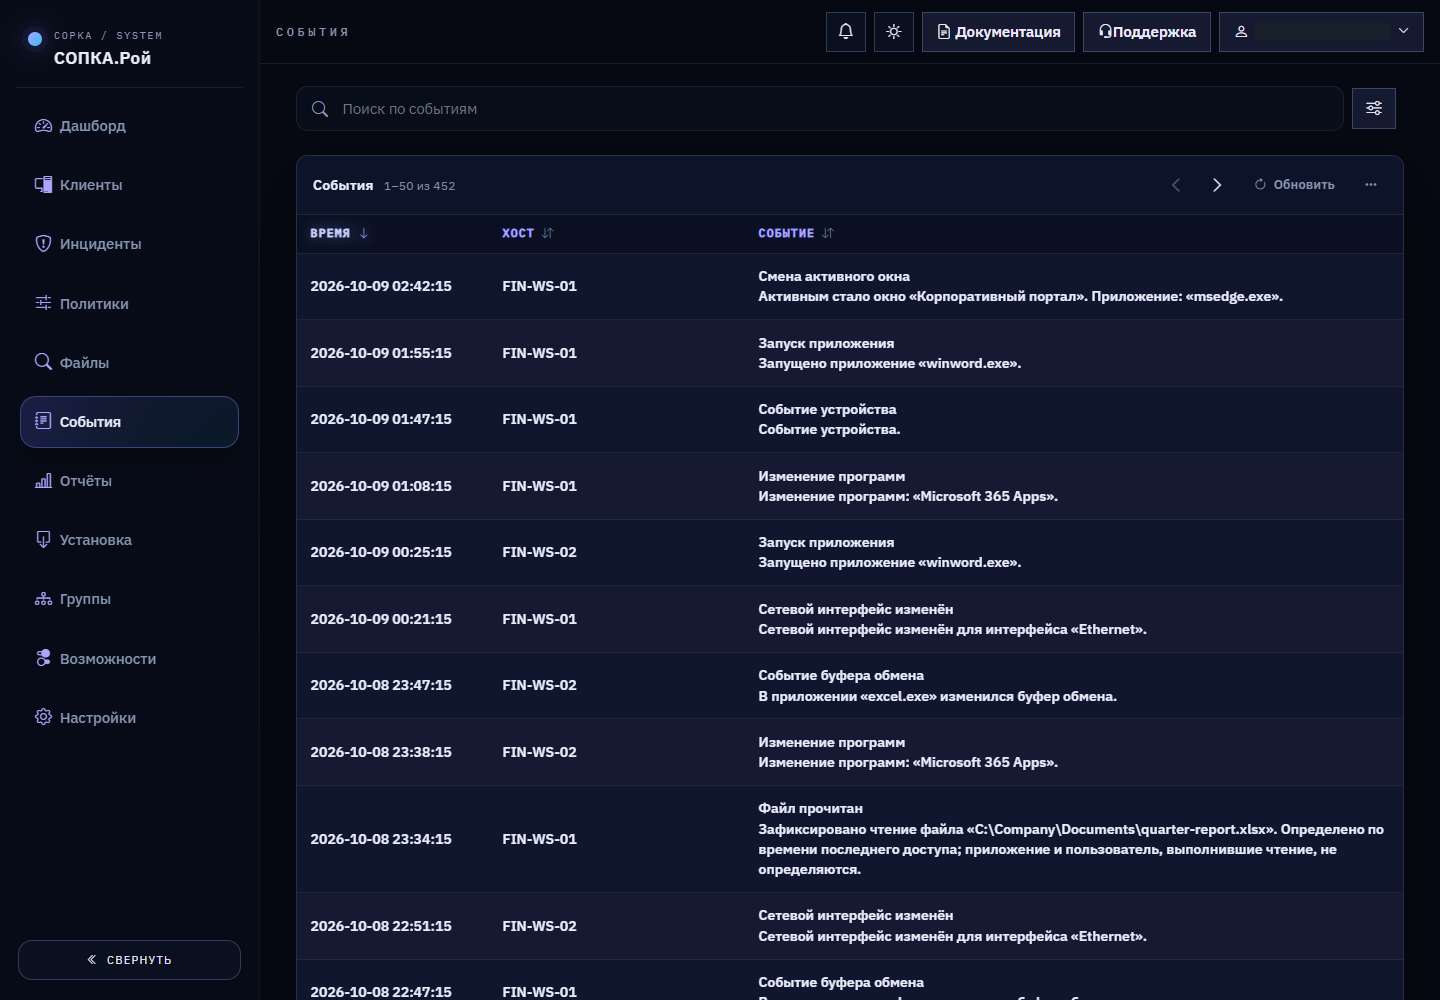The height and width of the screenshot is (1000, 1440).
Task: Click the Обновить refresh button
Action: [1295, 185]
